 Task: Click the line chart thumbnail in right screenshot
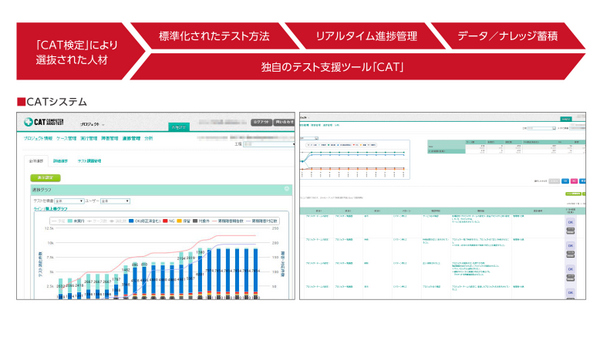[x=355, y=160]
